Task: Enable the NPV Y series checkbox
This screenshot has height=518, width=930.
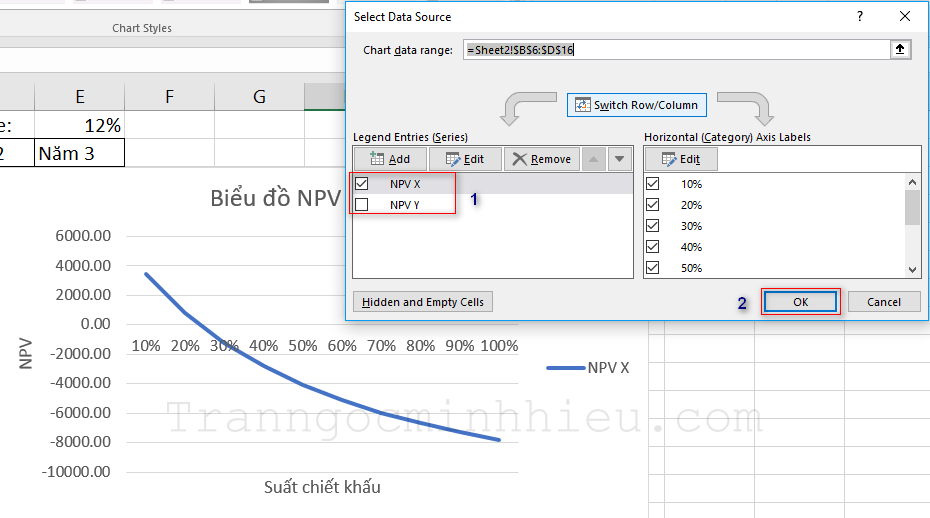Action: 362,205
